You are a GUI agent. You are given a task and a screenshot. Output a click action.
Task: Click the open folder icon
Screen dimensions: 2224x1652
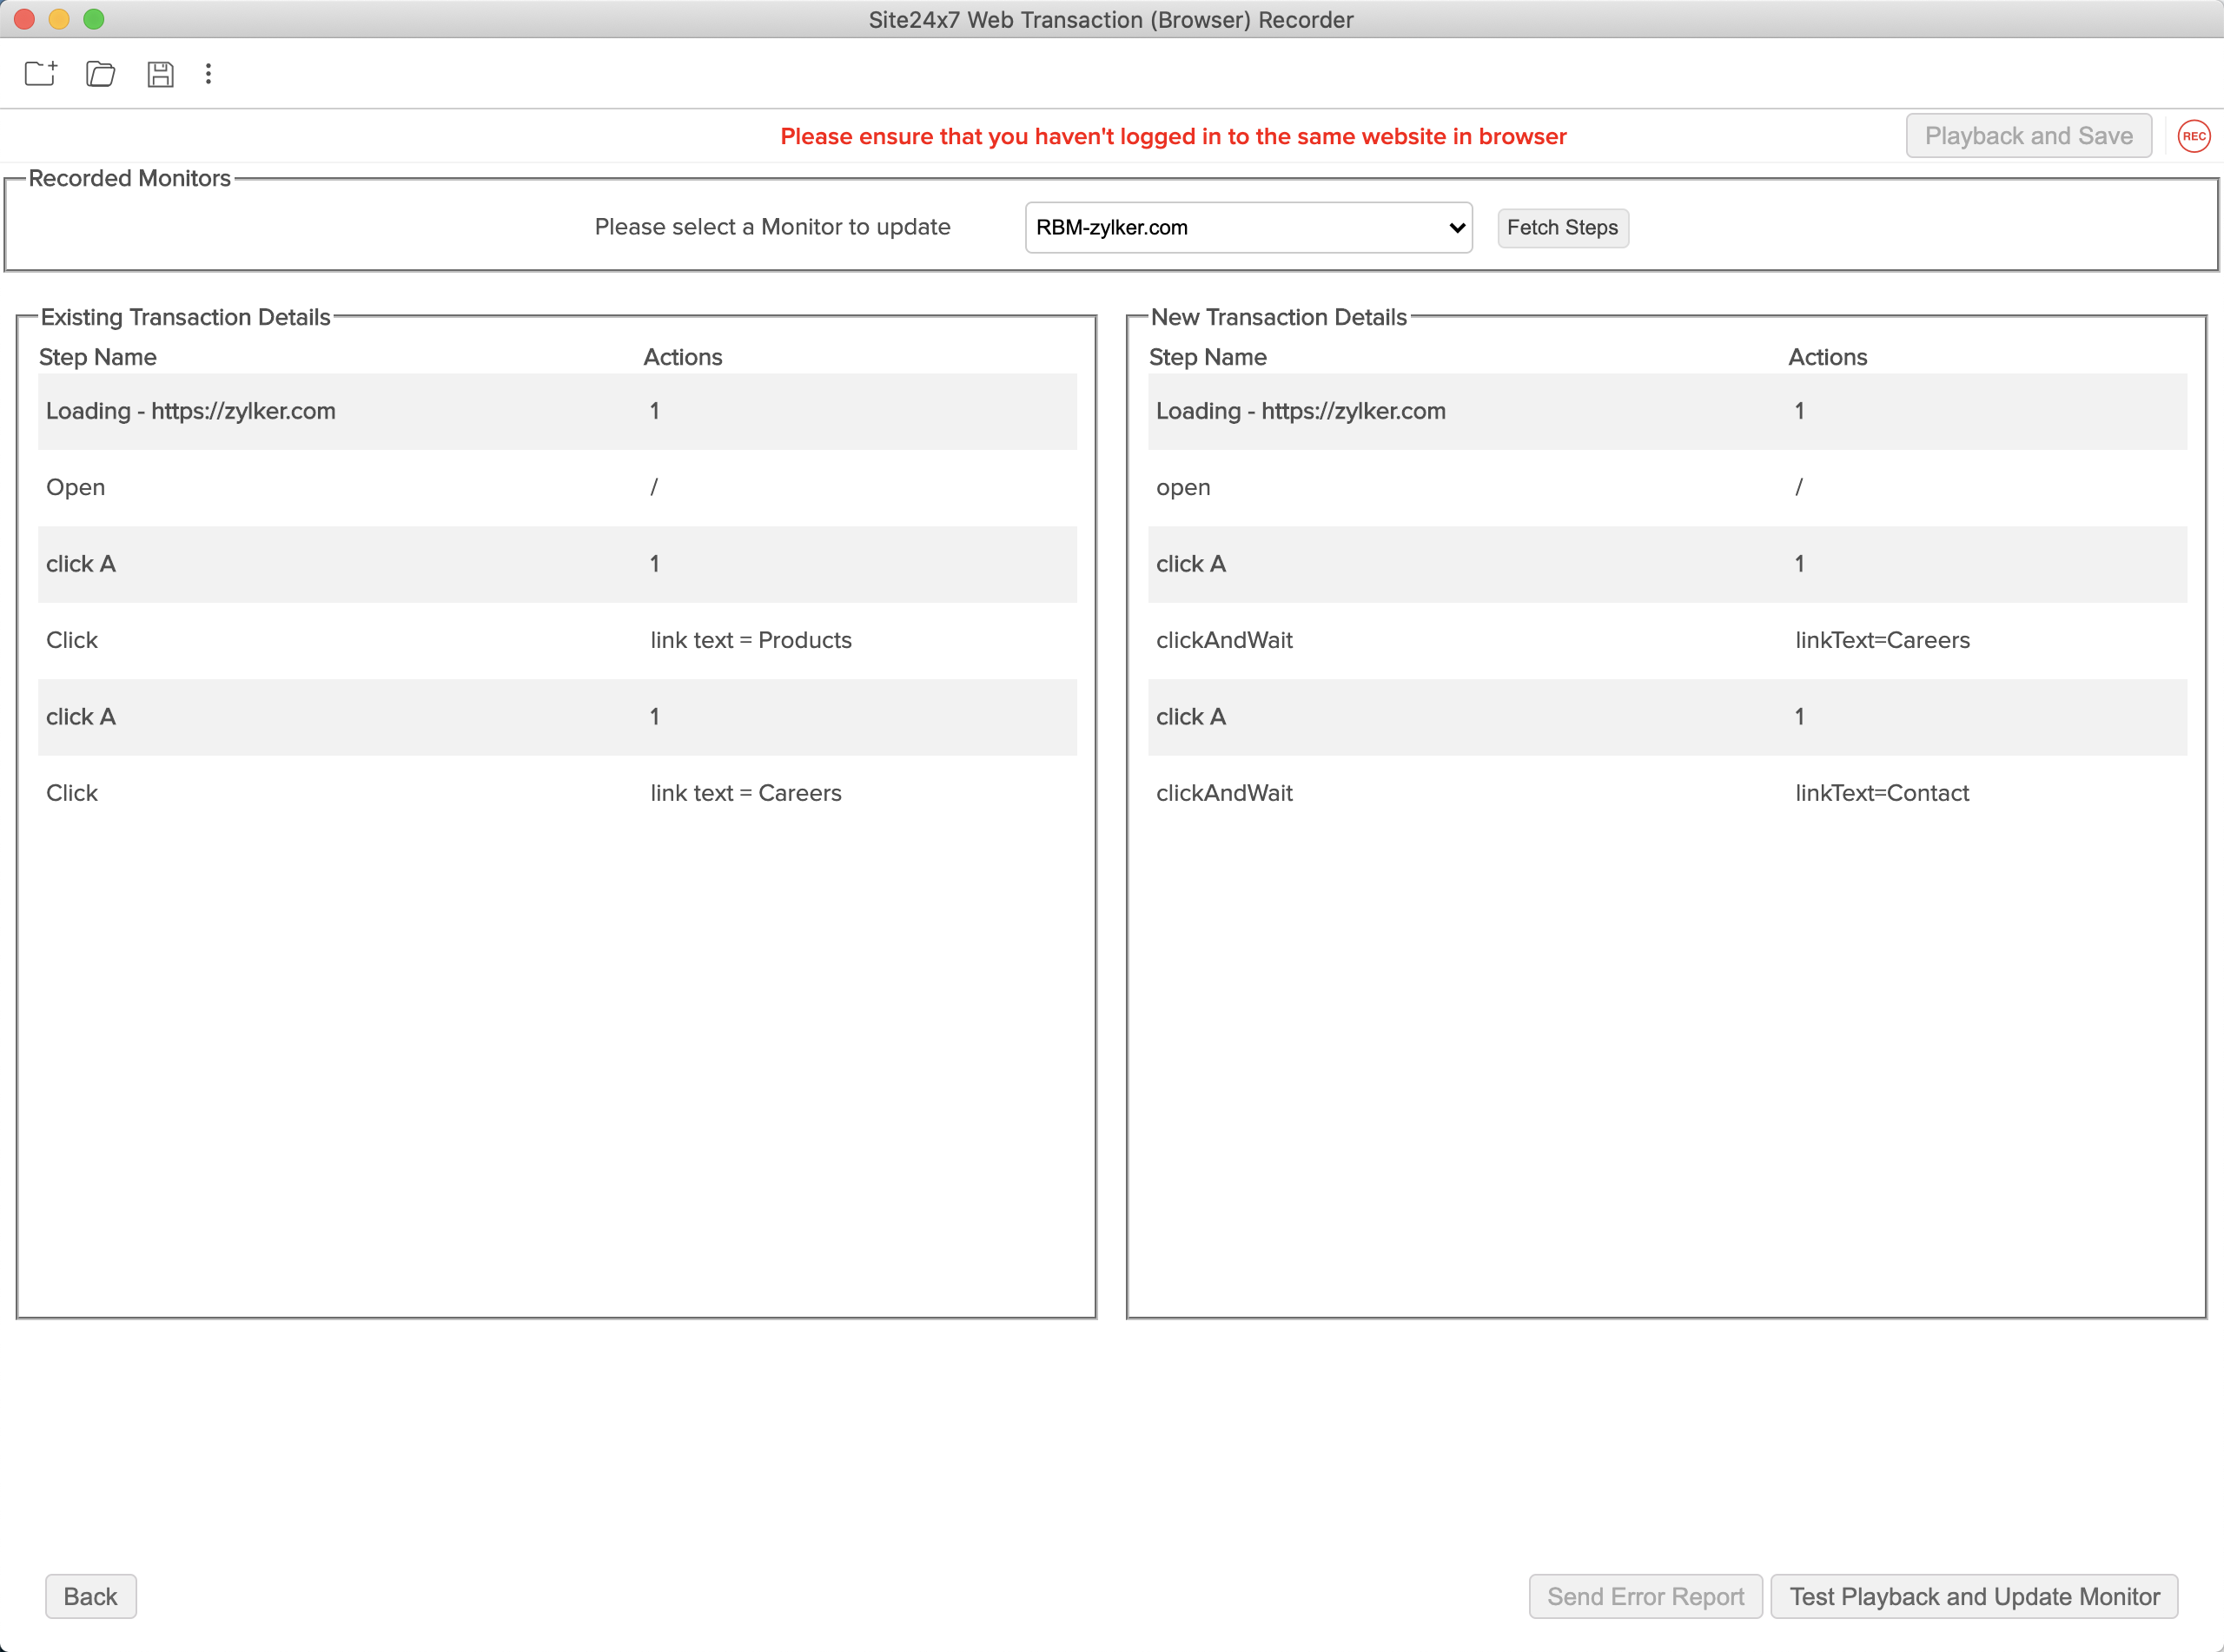coord(100,74)
